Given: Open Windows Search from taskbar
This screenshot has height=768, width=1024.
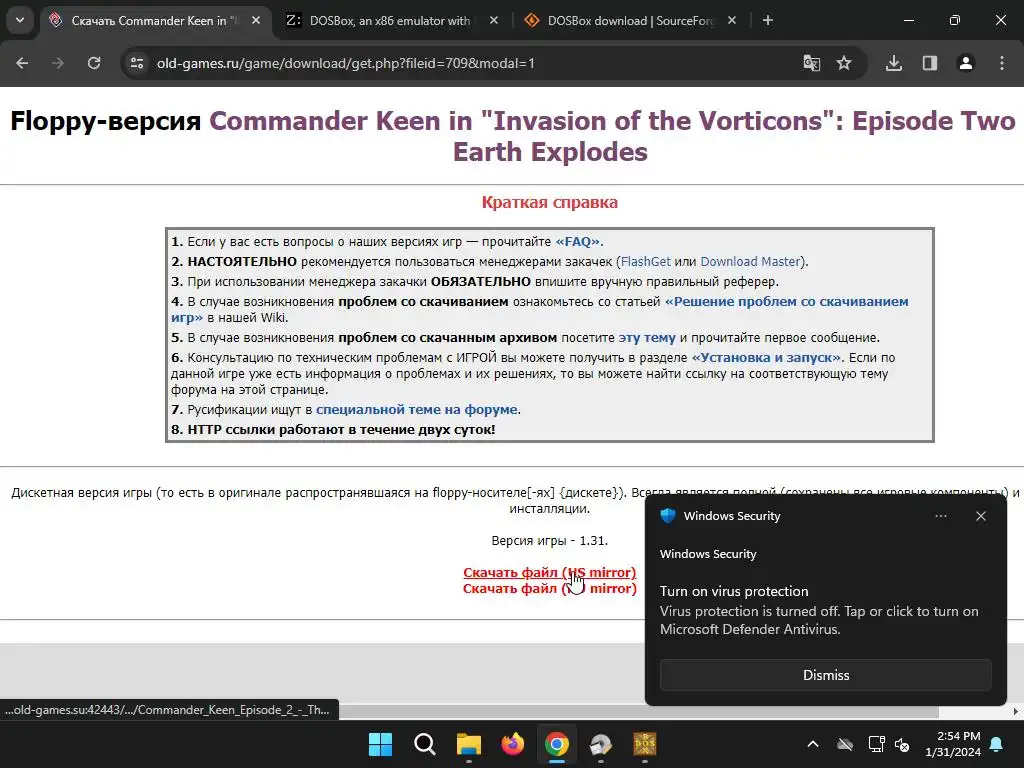Looking at the screenshot, I should 424,744.
